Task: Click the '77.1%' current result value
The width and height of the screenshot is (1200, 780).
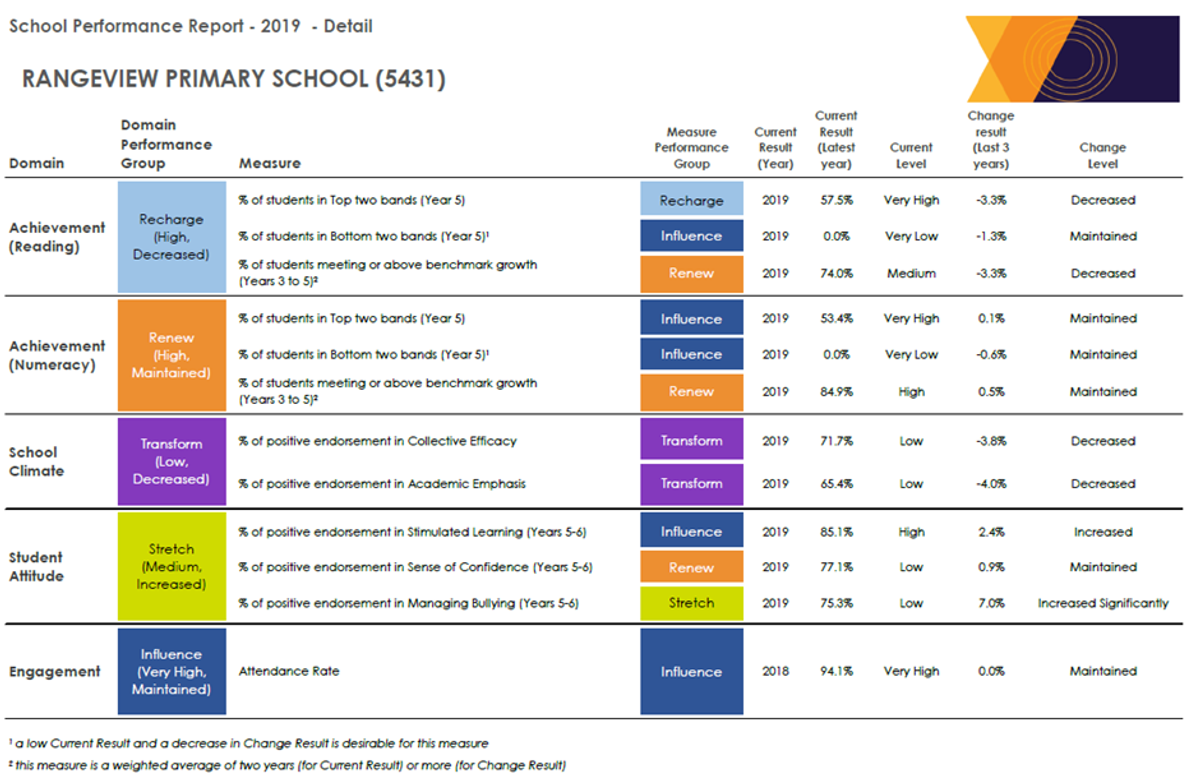Action: (x=837, y=567)
